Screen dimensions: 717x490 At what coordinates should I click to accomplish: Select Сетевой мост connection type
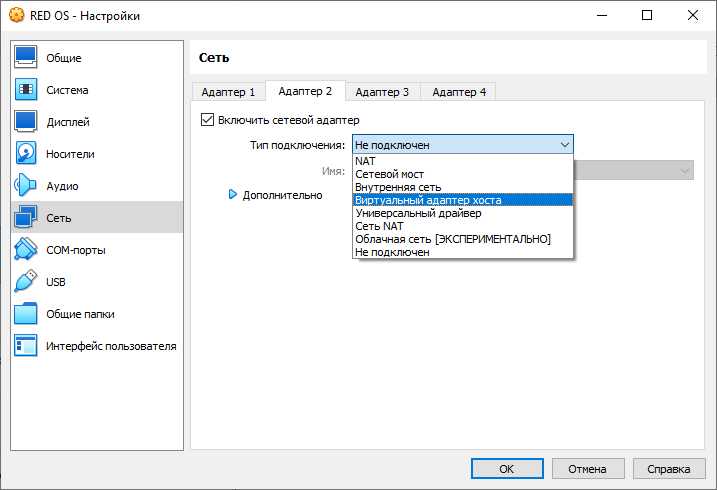389,174
